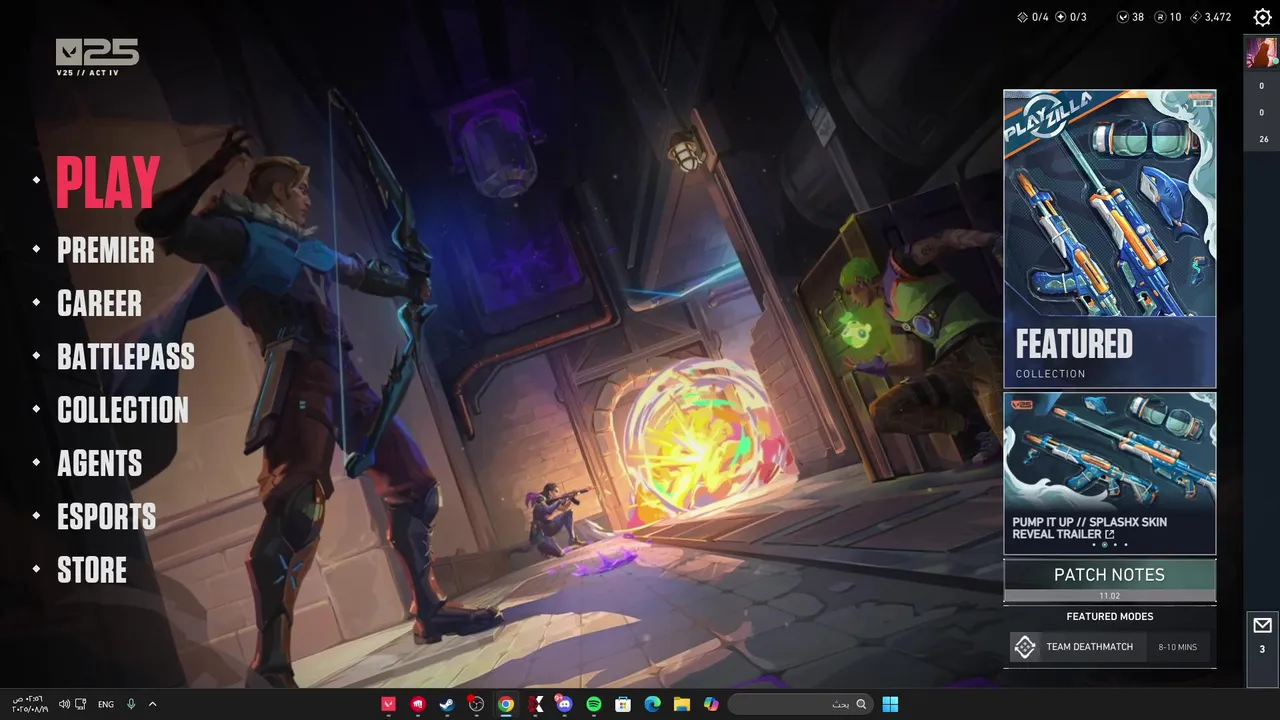Launch Steam from the taskbar
1280x720 pixels.
447,704
